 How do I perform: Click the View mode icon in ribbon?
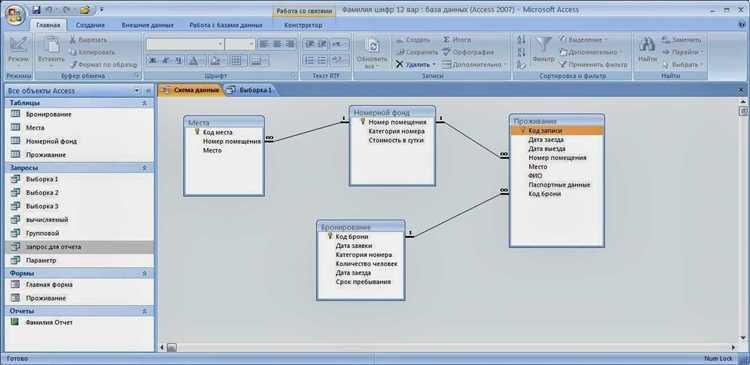click(x=18, y=45)
